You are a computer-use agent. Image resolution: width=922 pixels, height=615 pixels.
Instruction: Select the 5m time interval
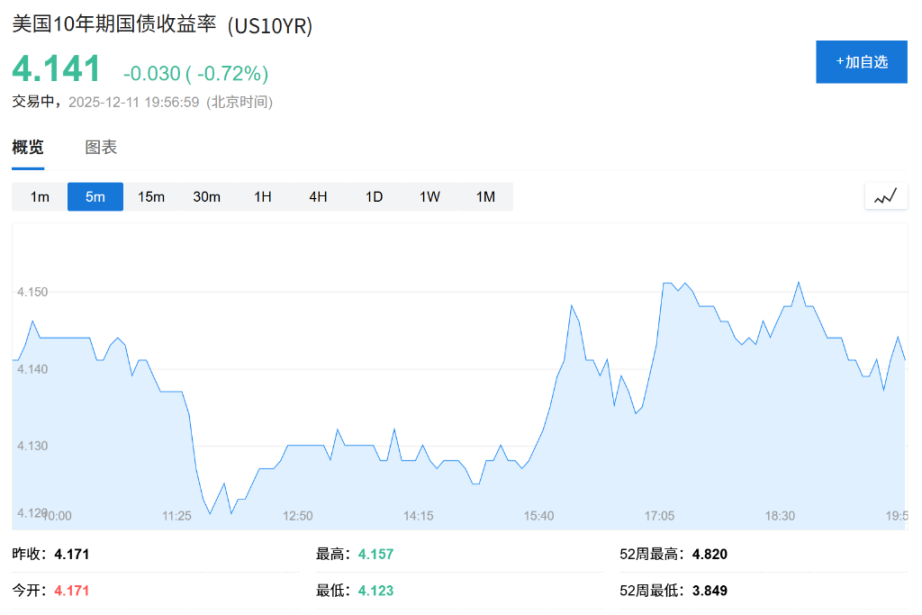[x=94, y=196]
